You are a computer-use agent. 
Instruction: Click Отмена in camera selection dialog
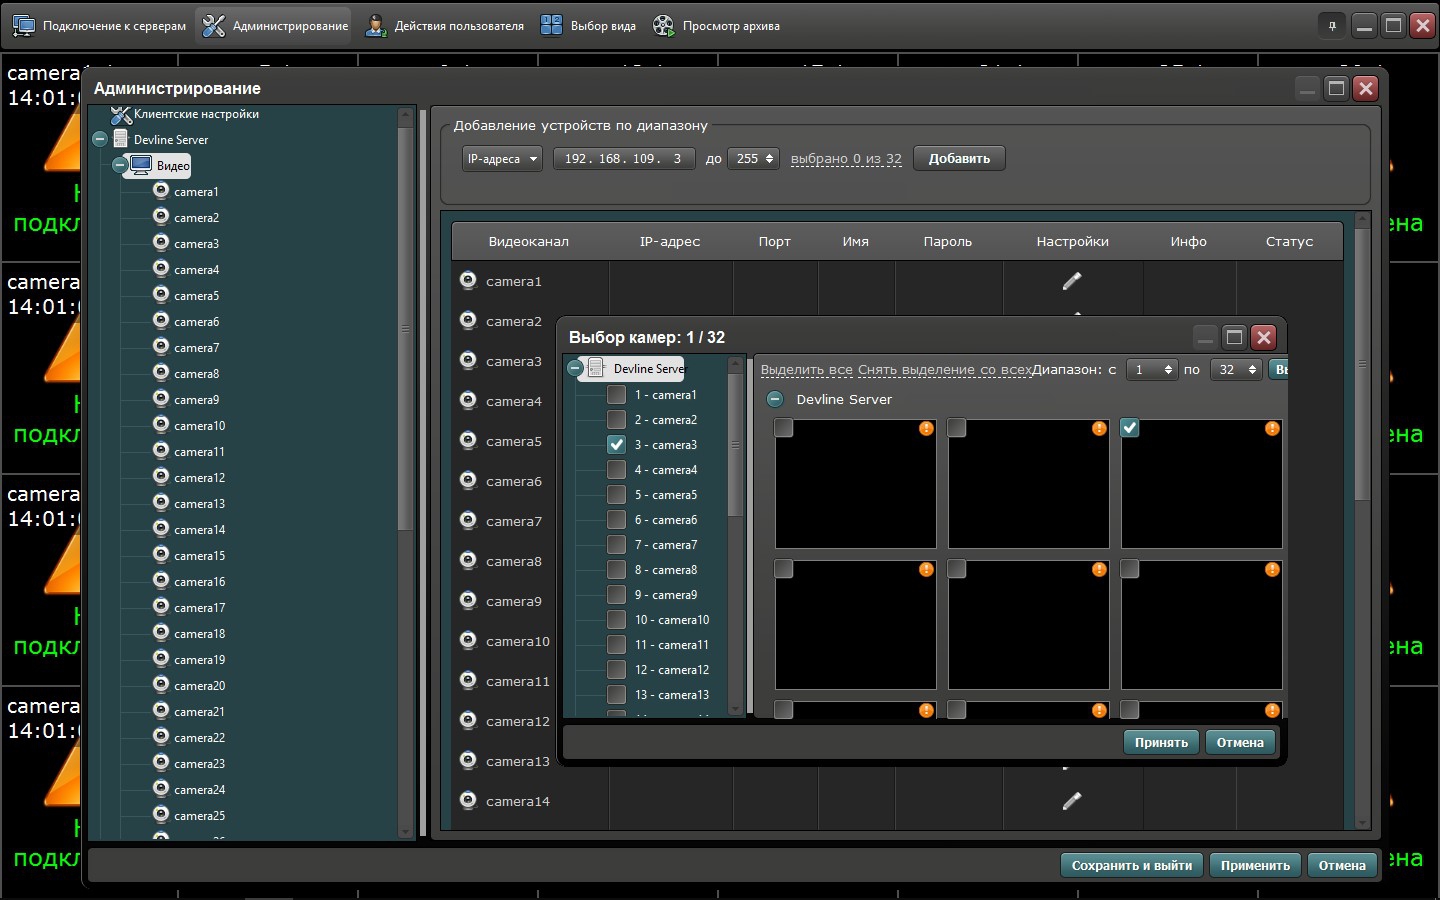click(x=1240, y=742)
